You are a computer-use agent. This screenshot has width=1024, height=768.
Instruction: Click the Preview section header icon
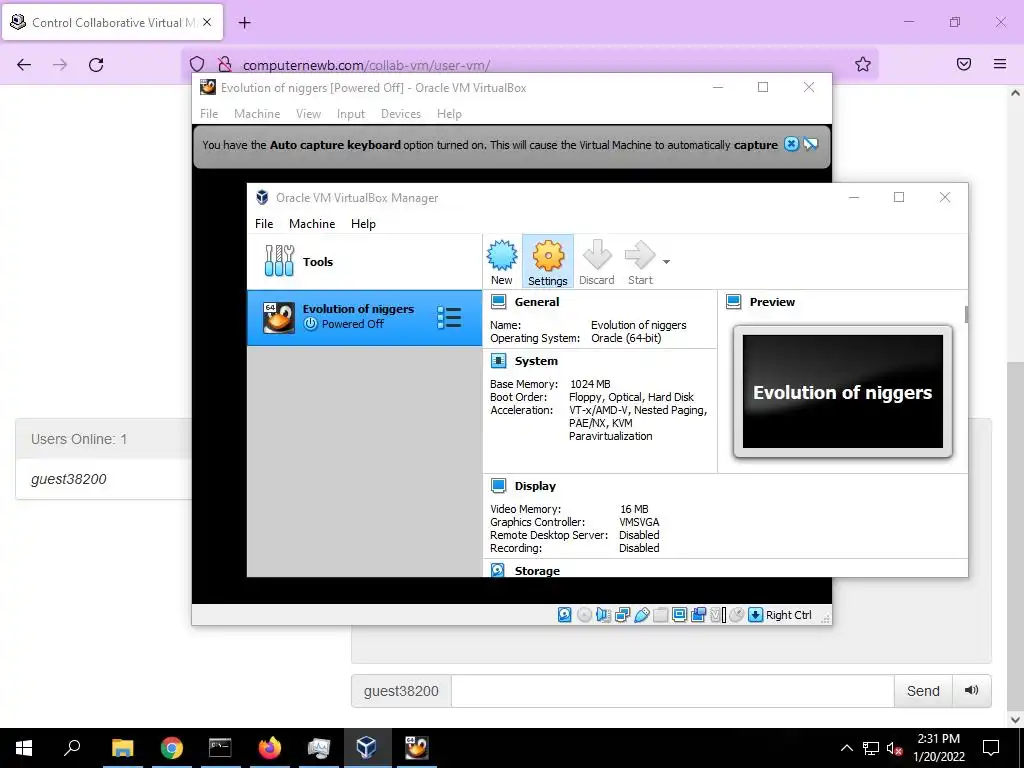(x=734, y=302)
